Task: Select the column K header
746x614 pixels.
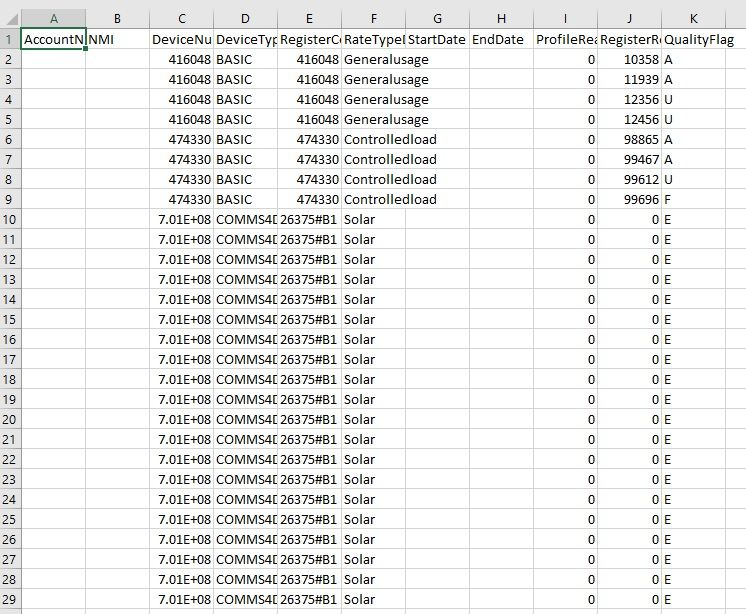Action: coord(693,17)
